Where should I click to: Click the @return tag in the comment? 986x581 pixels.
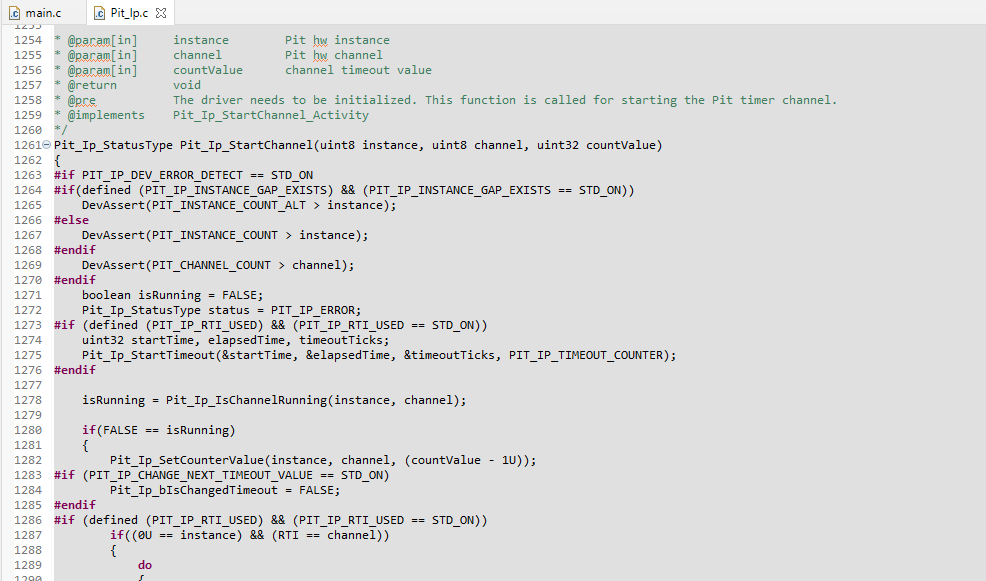point(92,85)
